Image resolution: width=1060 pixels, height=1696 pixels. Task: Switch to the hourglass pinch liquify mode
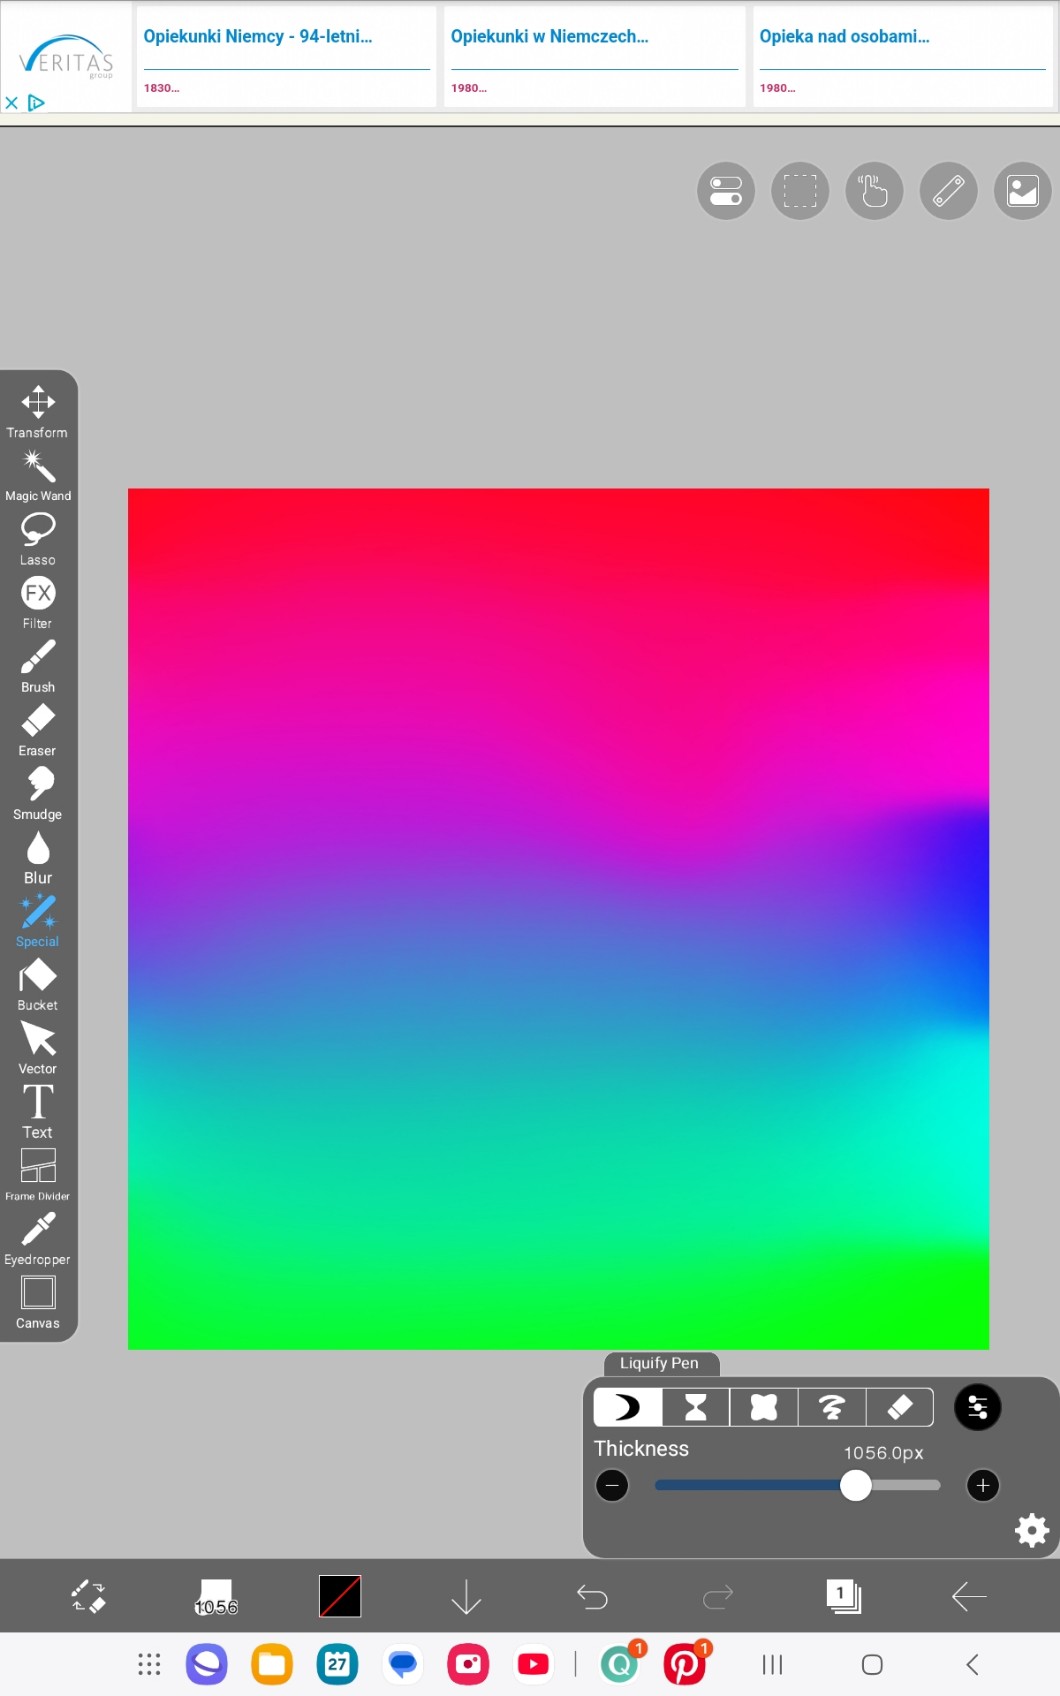tap(696, 1408)
